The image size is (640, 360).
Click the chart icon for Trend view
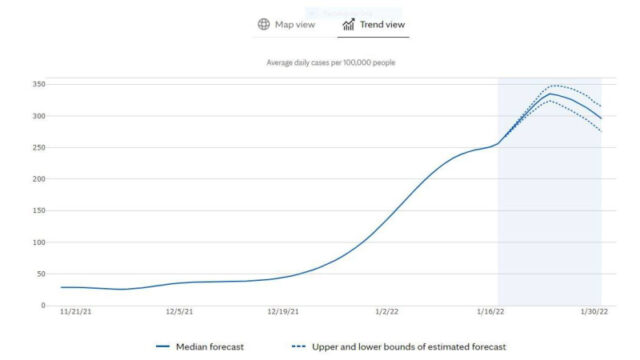click(x=349, y=24)
